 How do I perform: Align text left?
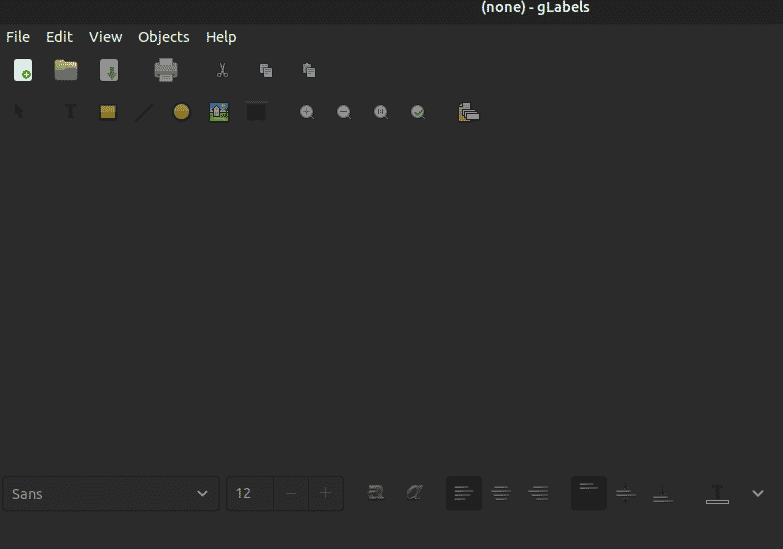pyautogui.click(x=464, y=494)
